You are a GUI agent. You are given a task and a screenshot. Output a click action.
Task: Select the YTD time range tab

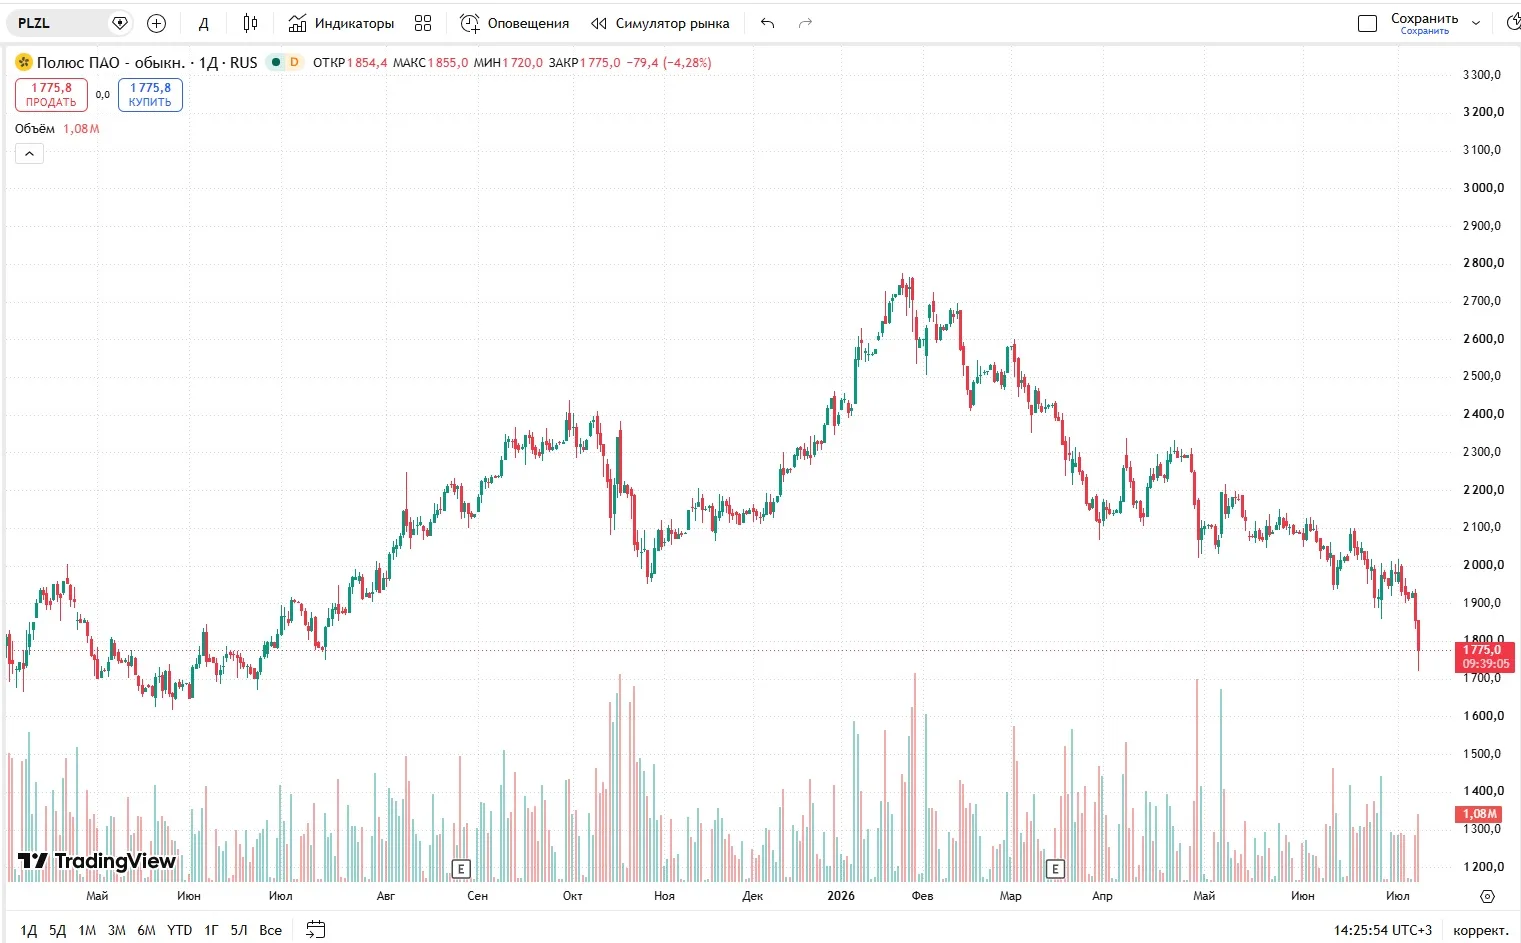179,930
